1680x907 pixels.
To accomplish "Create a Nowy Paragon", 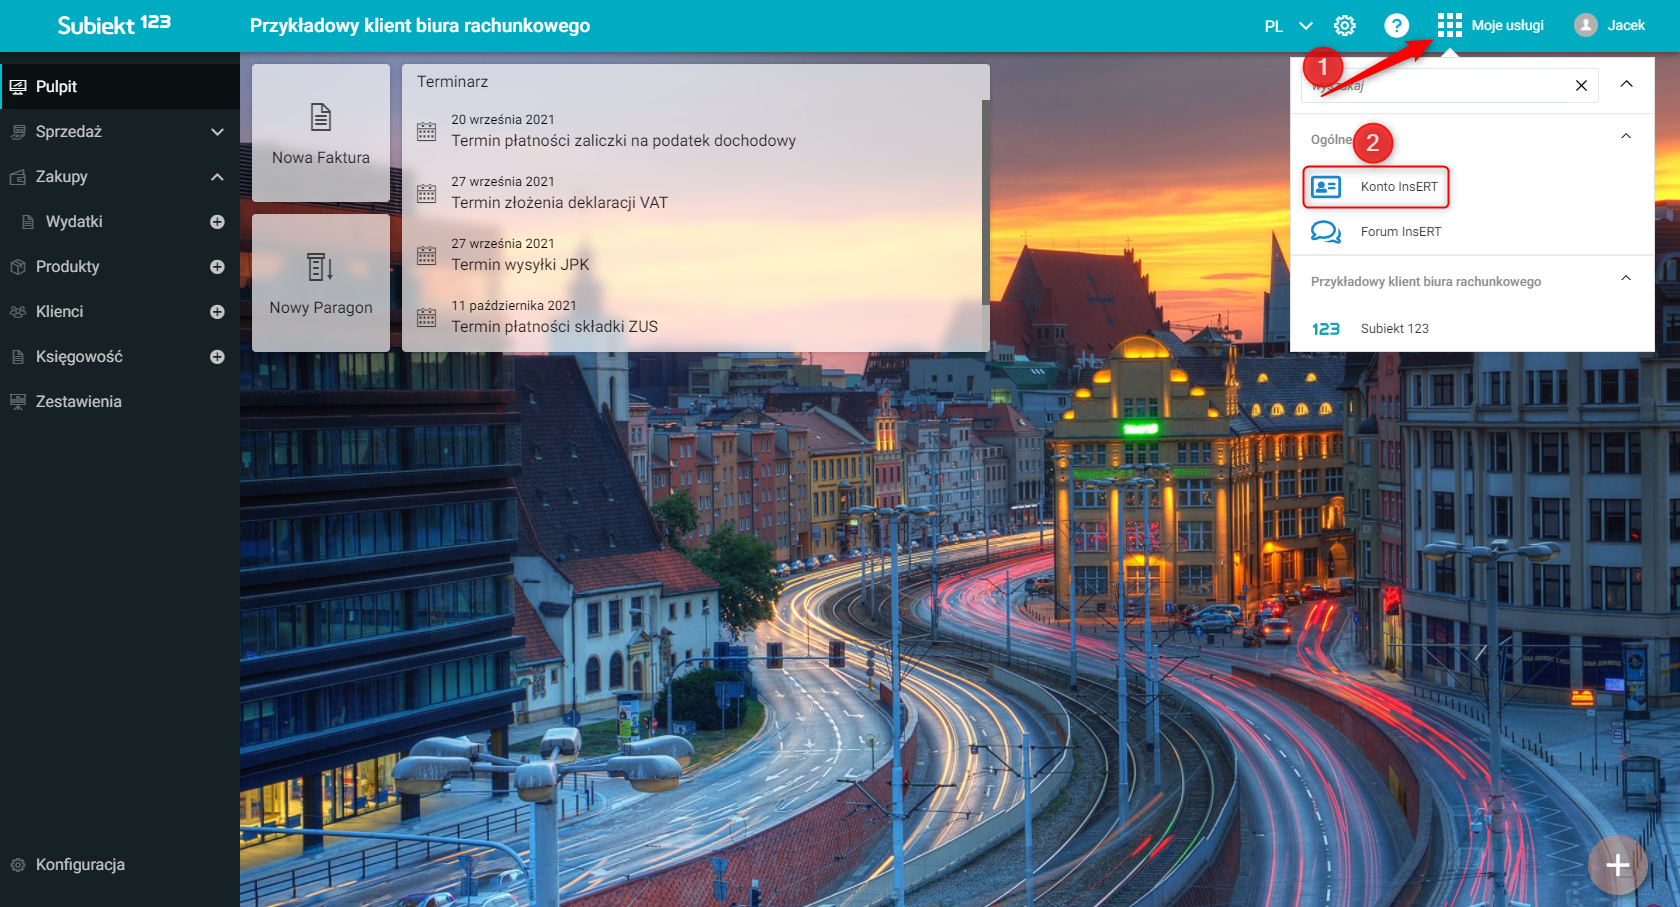I will [321, 283].
